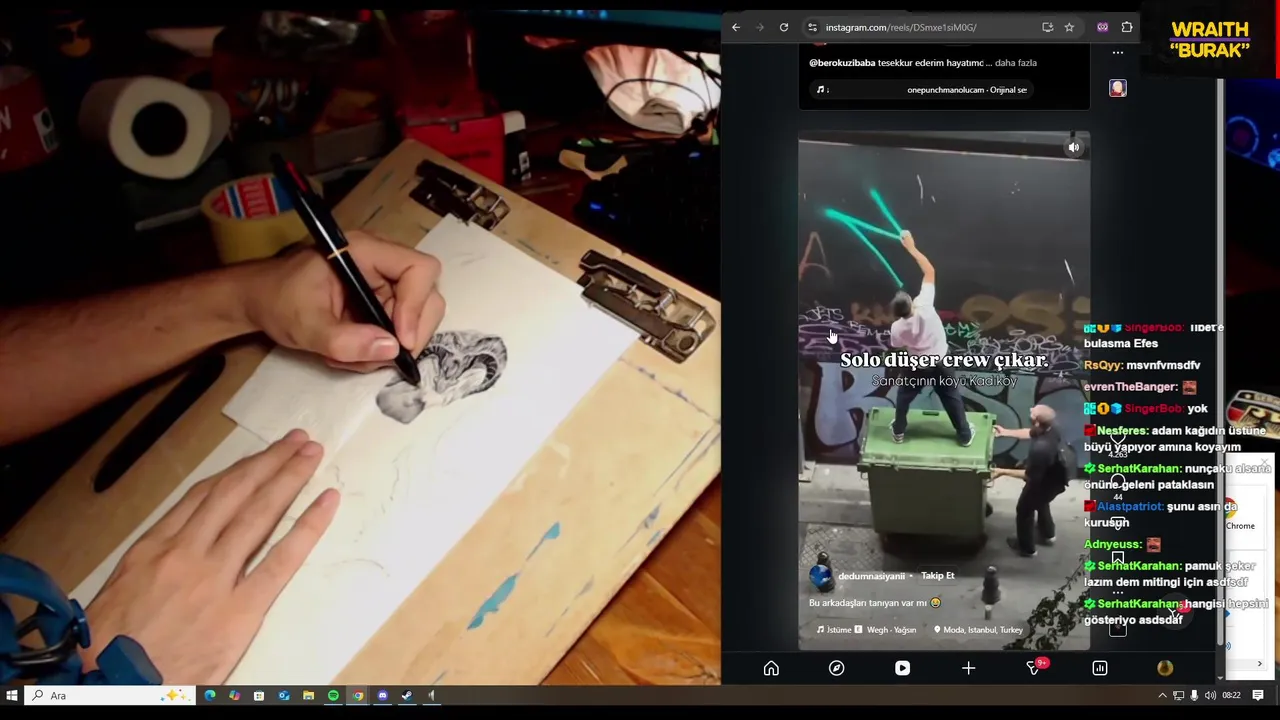Open Instagram direct messages with 9+ badge

(1034, 668)
